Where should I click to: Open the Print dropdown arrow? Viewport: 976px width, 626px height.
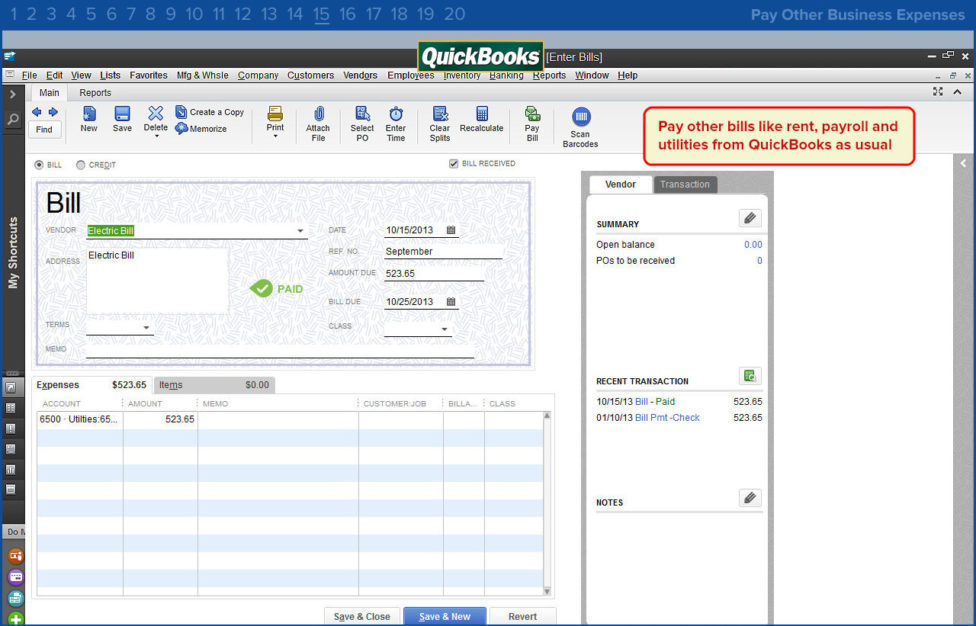(275, 136)
